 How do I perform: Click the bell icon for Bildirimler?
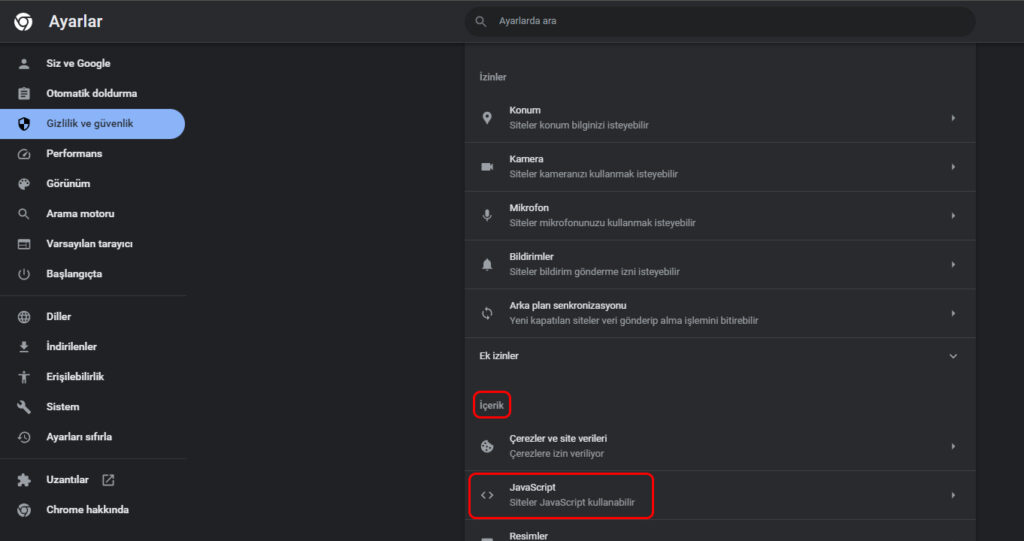(x=487, y=265)
